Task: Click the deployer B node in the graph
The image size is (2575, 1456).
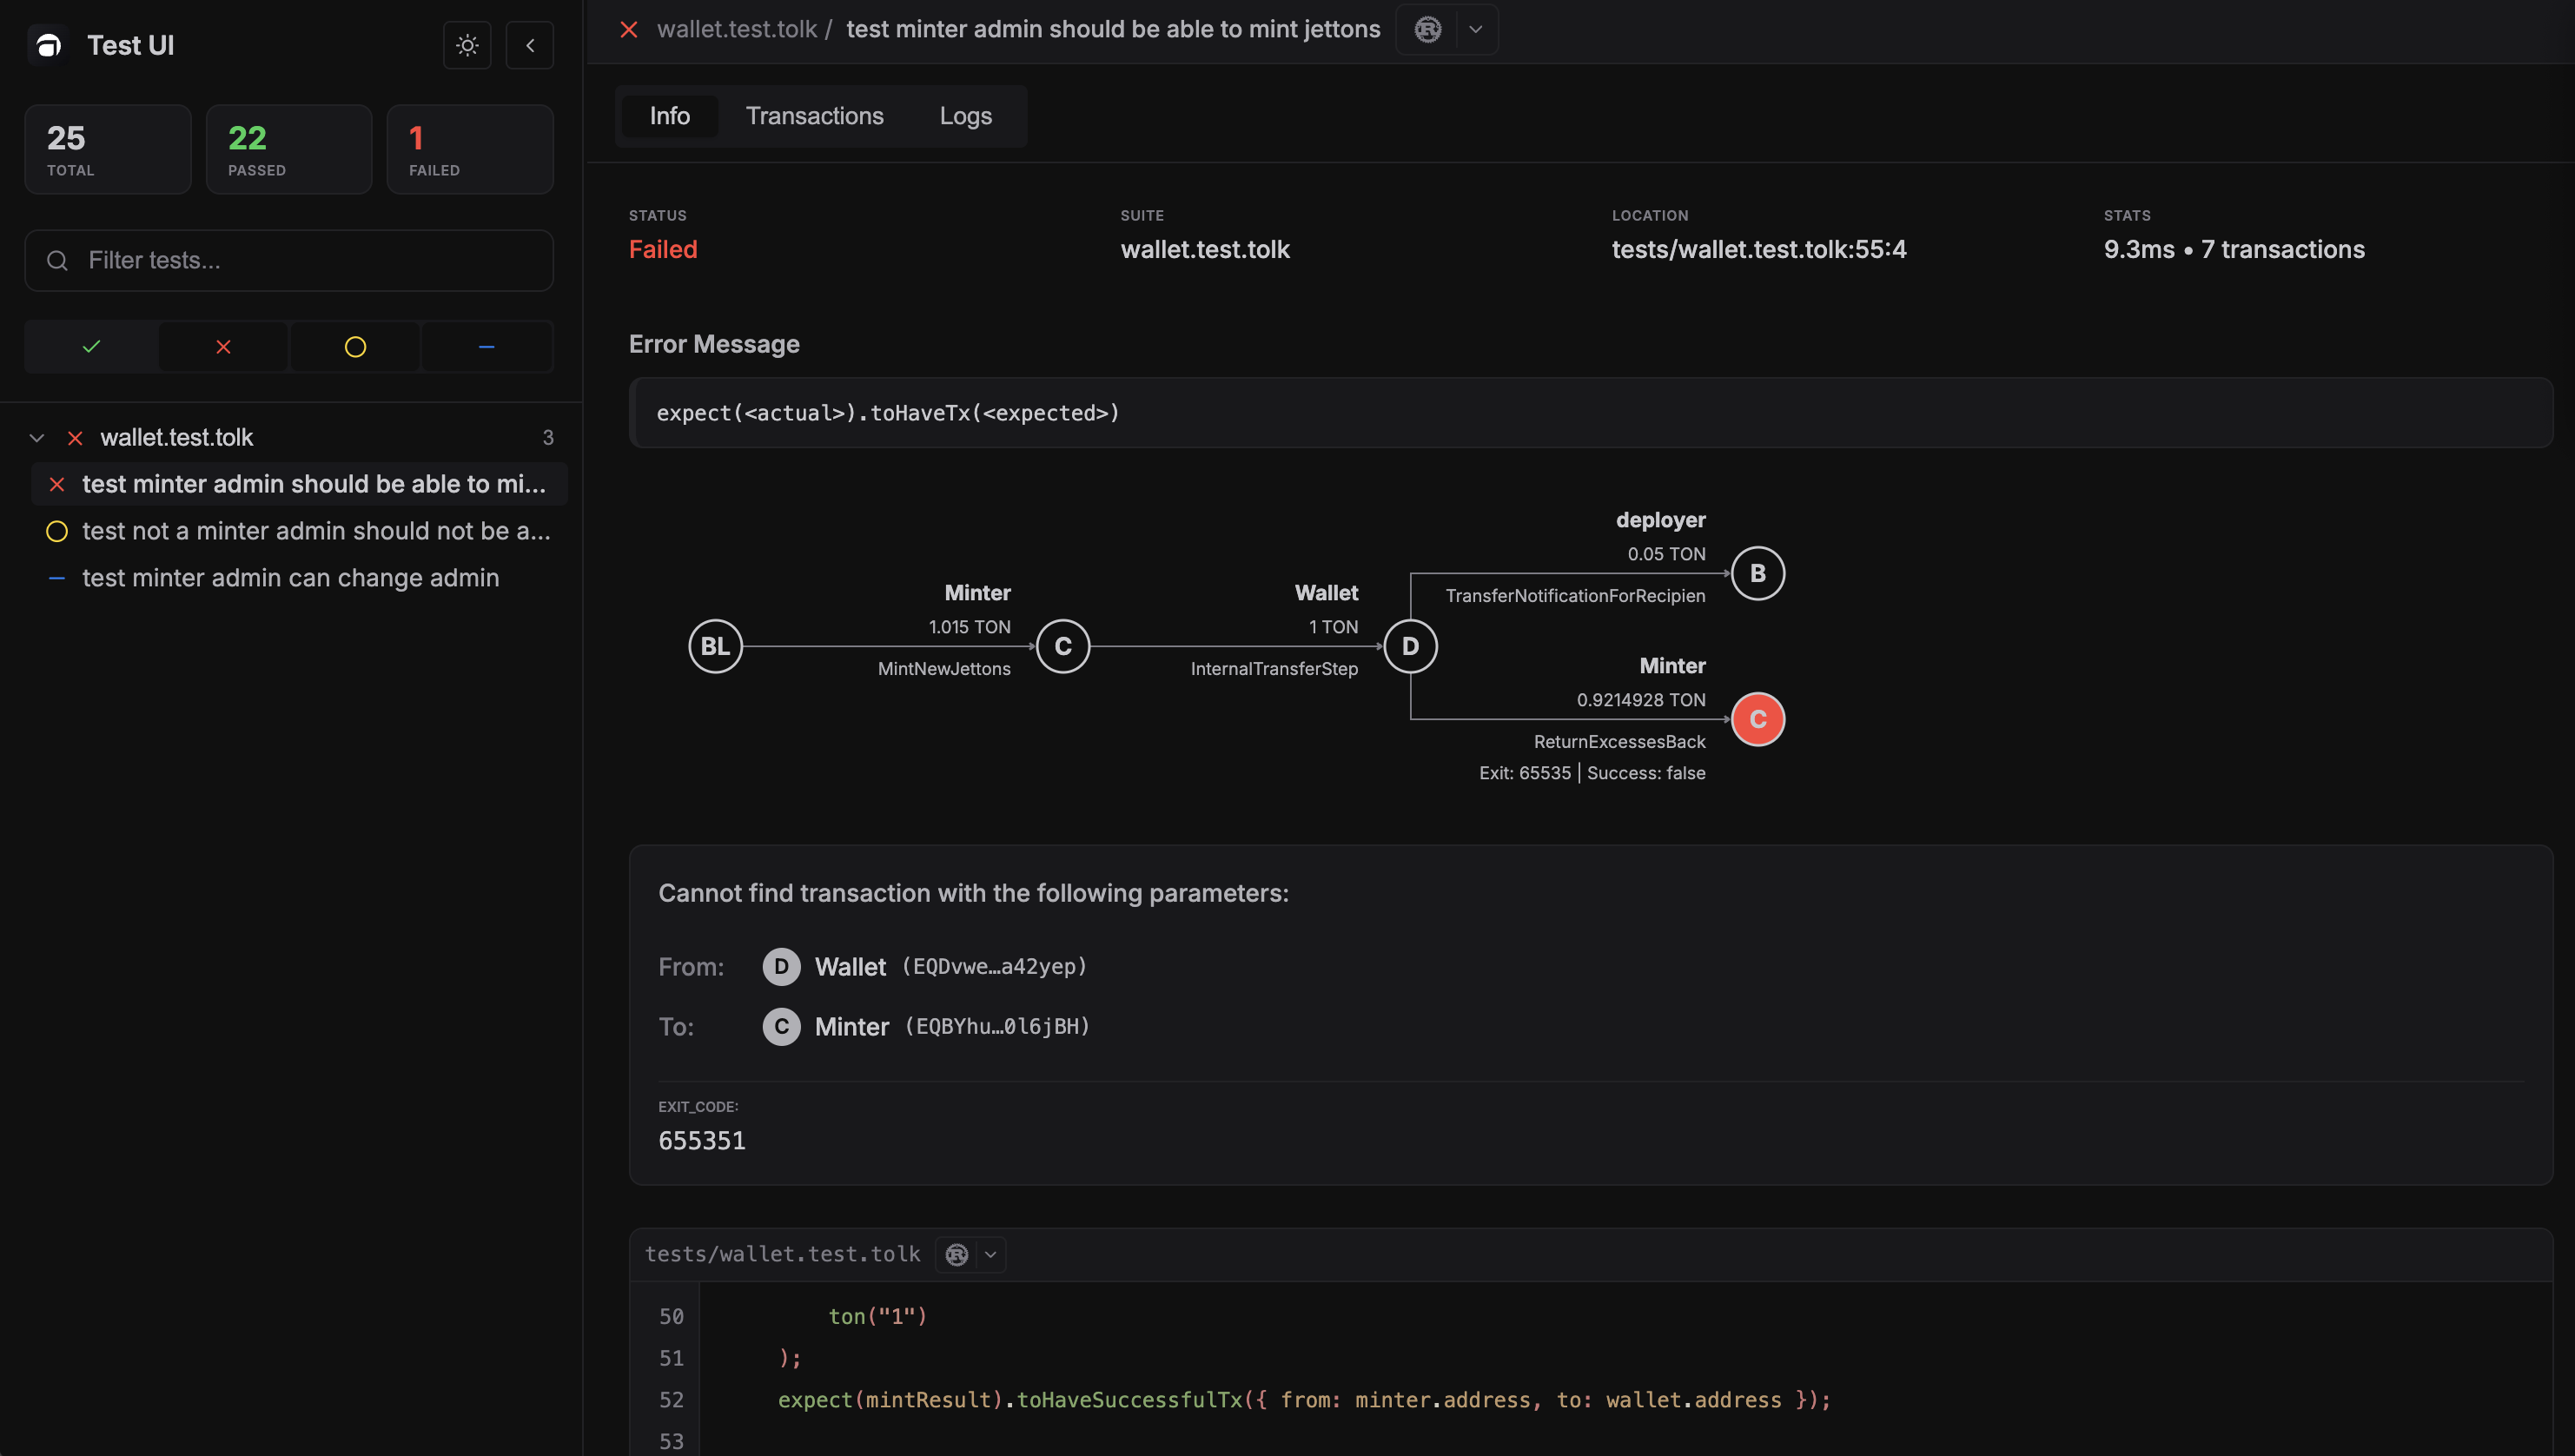Action: click(1759, 573)
